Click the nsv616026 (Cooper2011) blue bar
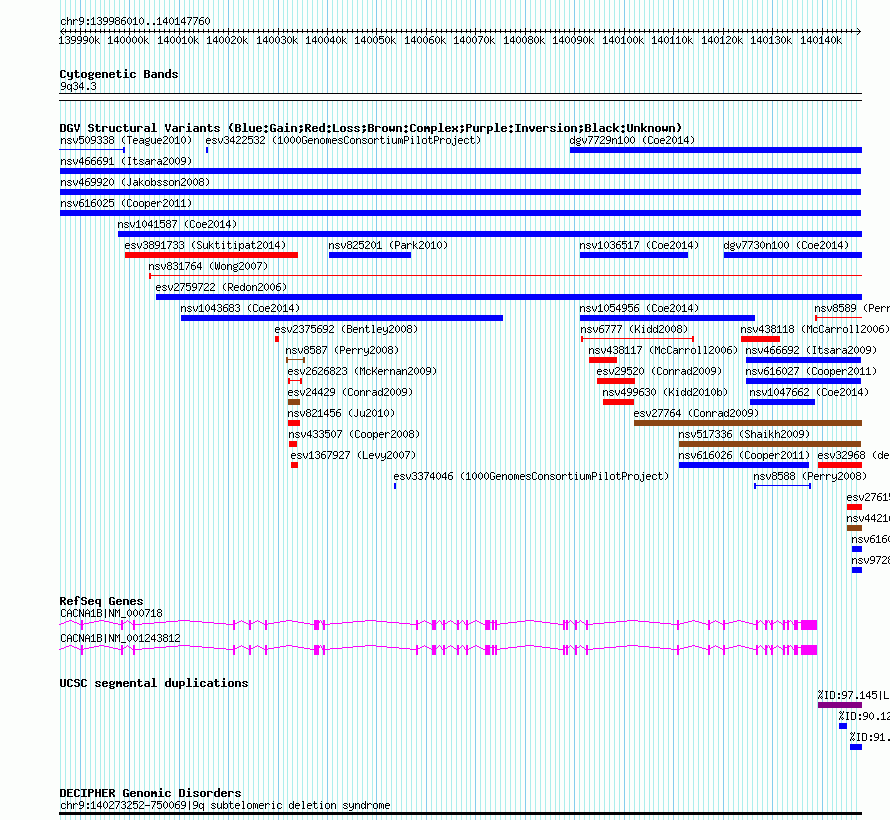The width and height of the screenshot is (890, 820). coord(744,465)
